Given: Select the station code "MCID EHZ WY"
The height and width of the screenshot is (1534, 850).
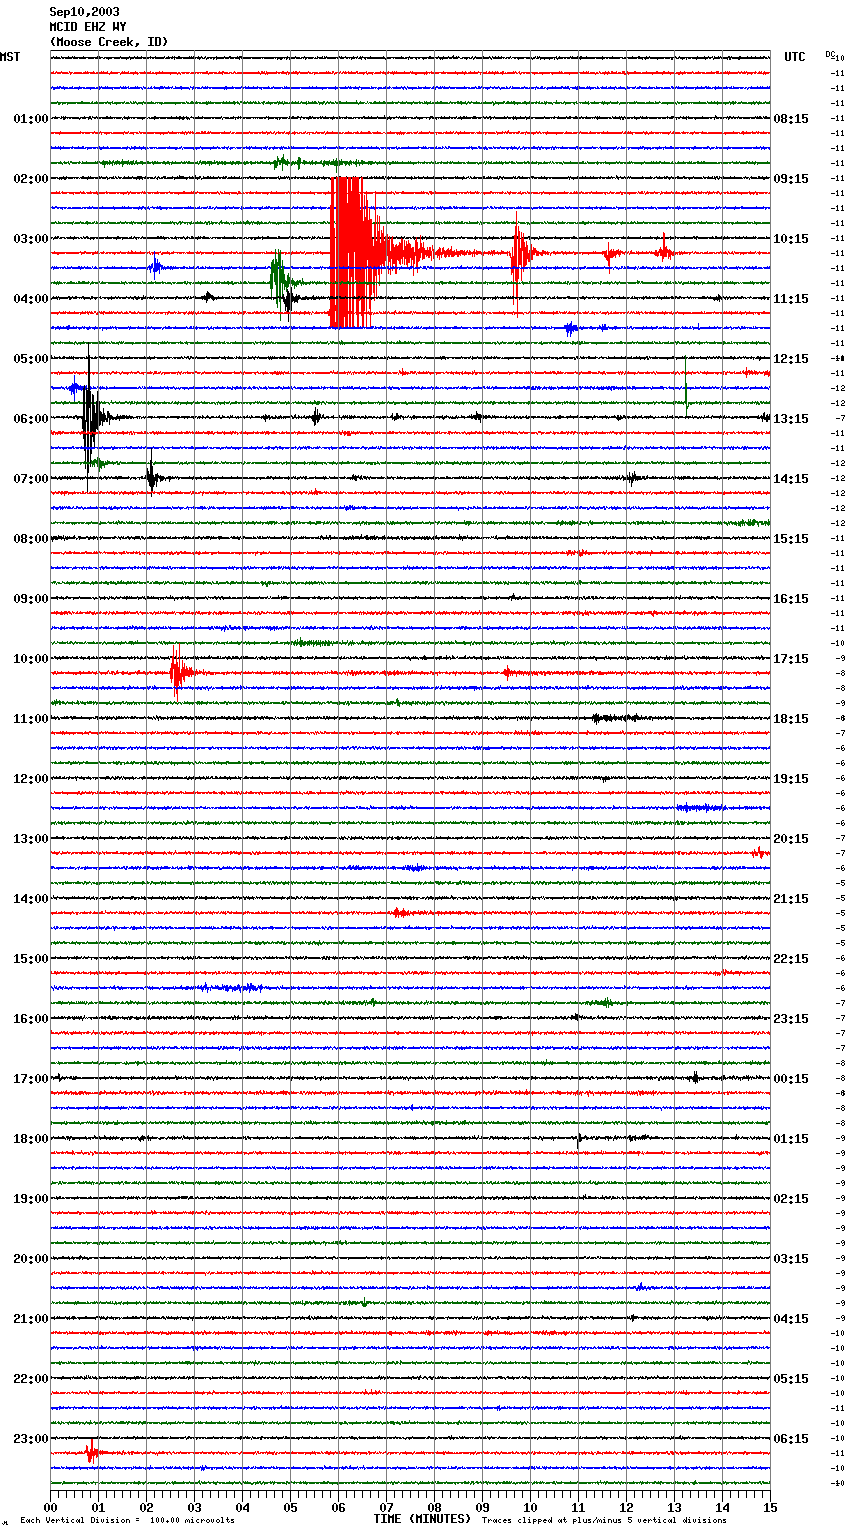Looking at the screenshot, I should (x=88, y=27).
